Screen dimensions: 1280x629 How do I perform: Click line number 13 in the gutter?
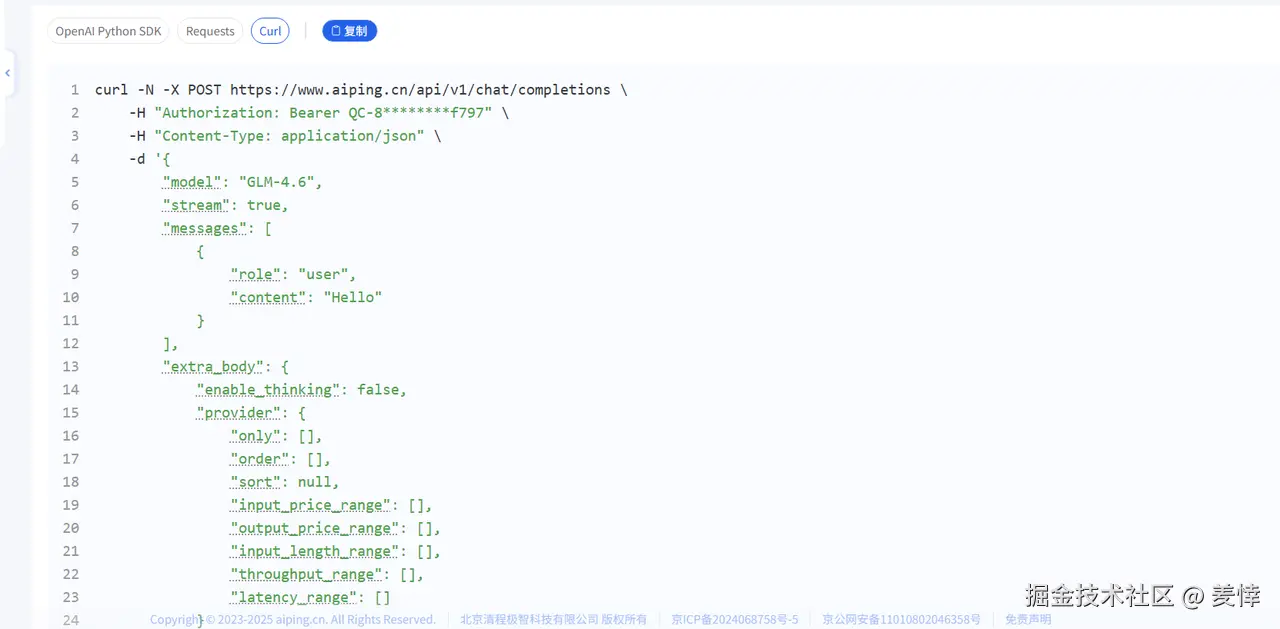70,367
